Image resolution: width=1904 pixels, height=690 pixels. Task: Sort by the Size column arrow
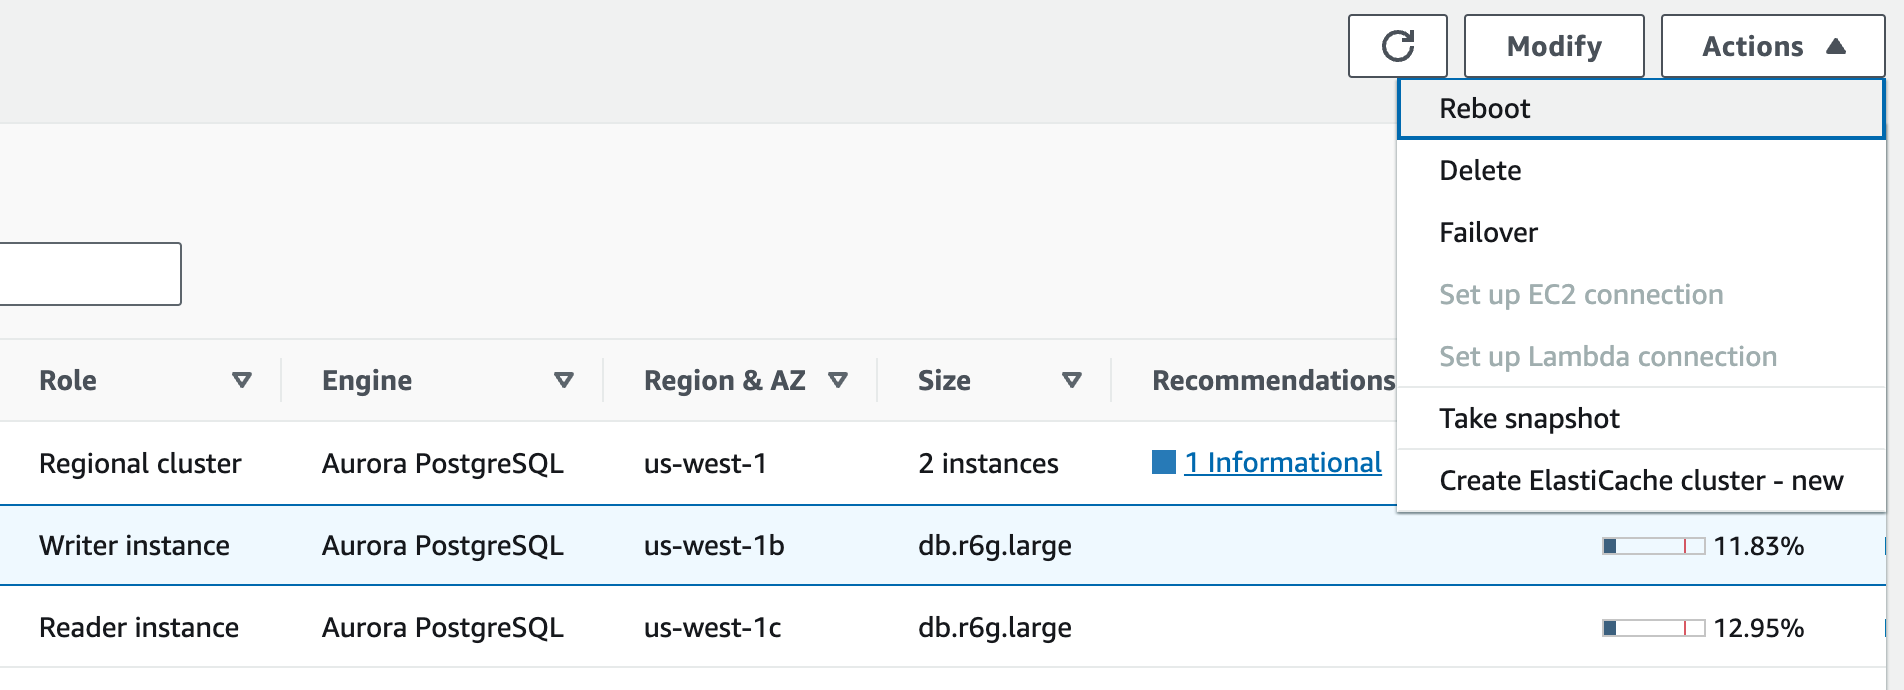click(x=1071, y=380)
